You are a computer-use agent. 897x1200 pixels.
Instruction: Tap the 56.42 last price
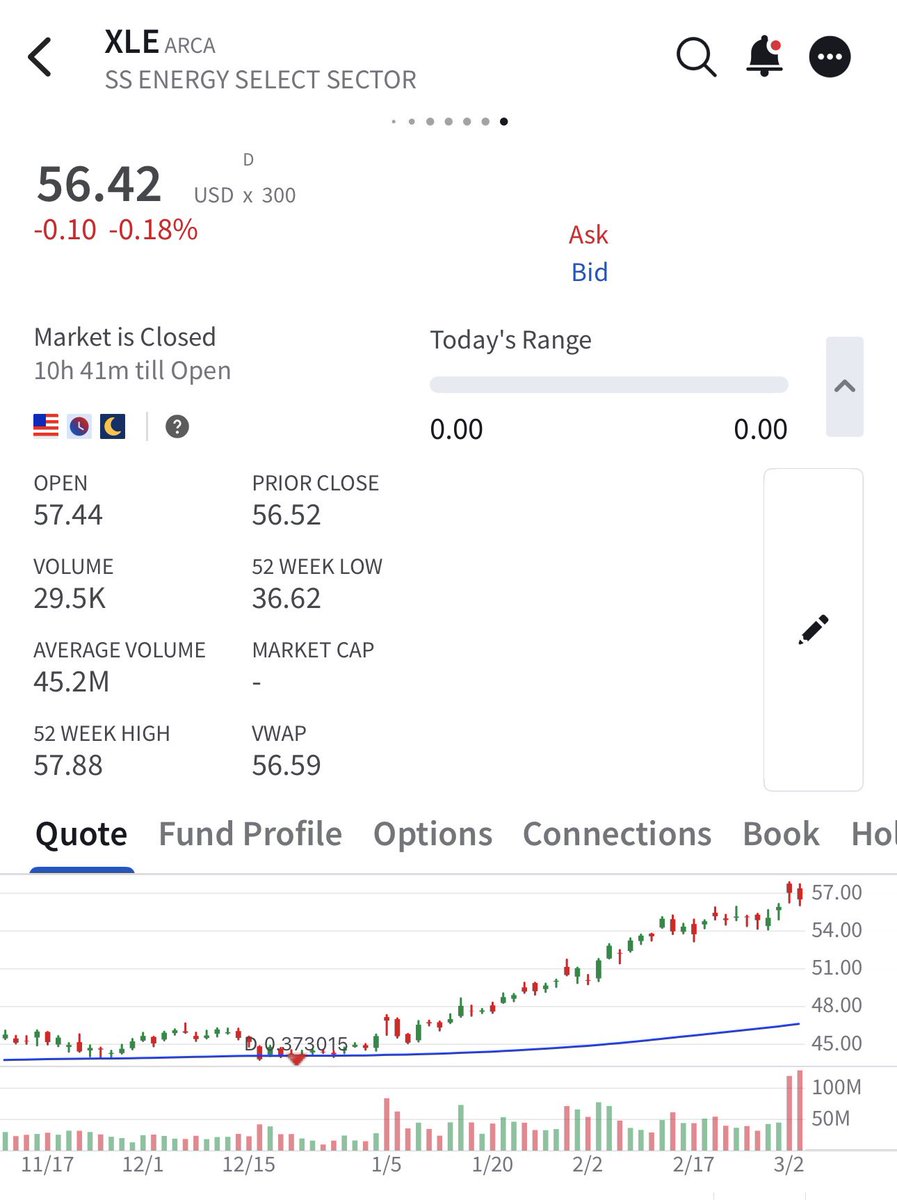(99, 185)
